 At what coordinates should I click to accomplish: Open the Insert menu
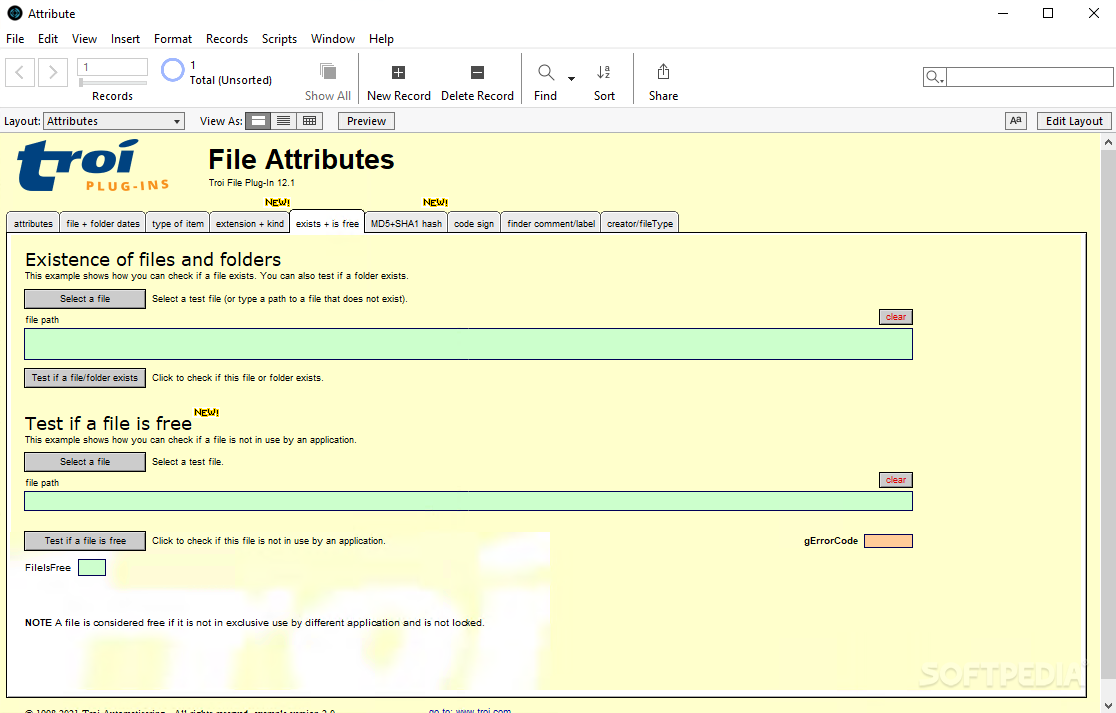point(125,39)
